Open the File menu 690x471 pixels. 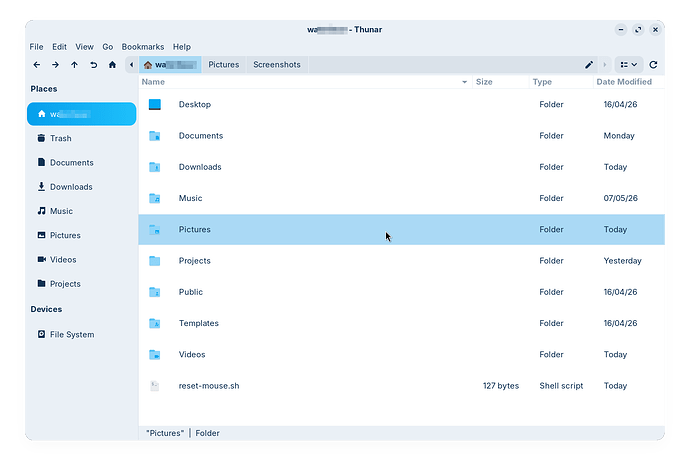coord(37,47)
